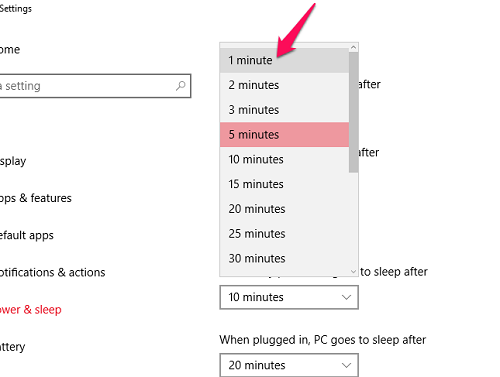Screen dimensions: 500x377
Task: Open the 10 minutes sleep dropdown
Action: 289,297
